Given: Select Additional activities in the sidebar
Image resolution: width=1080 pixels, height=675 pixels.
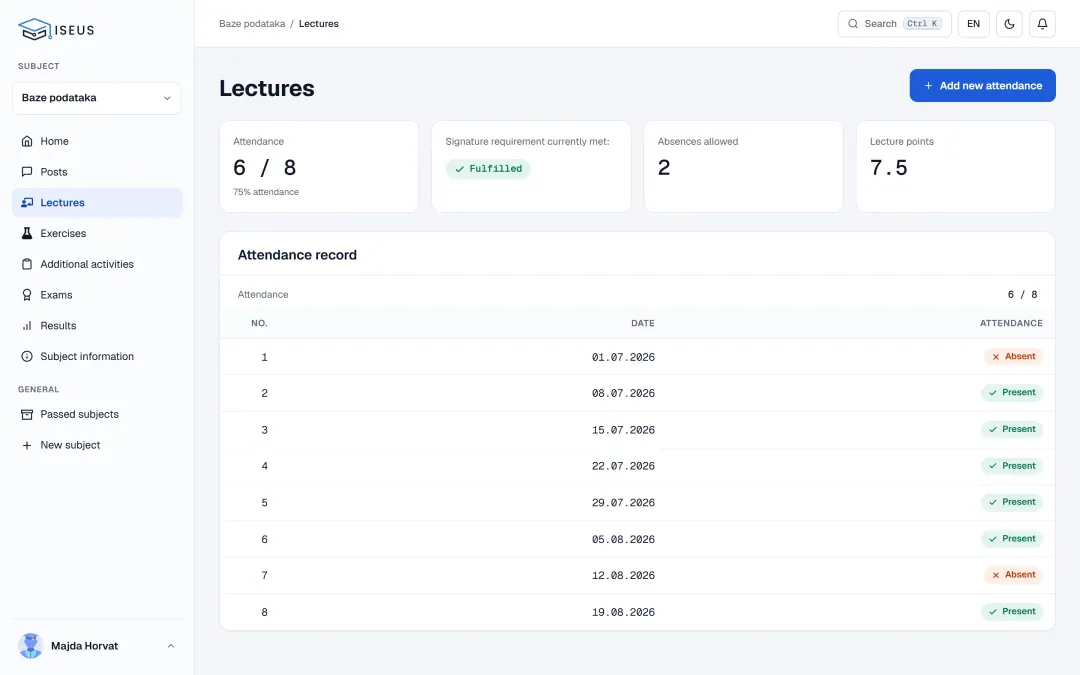Looking at the screenshot, I should [97, 264].
